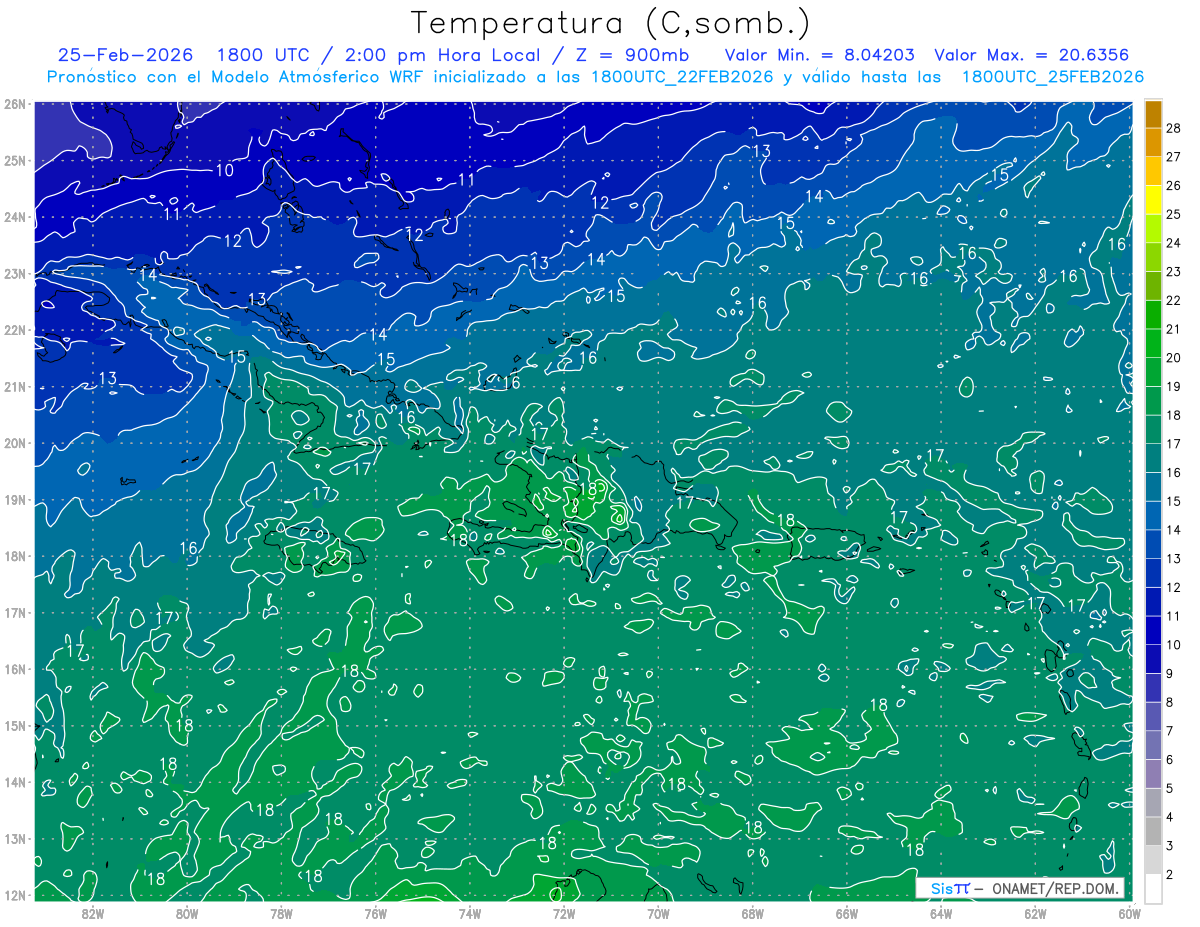Click the "1800UTC_22FEB2026" initialization time
Screen dimensions: 1200x927
pos(682,76)
